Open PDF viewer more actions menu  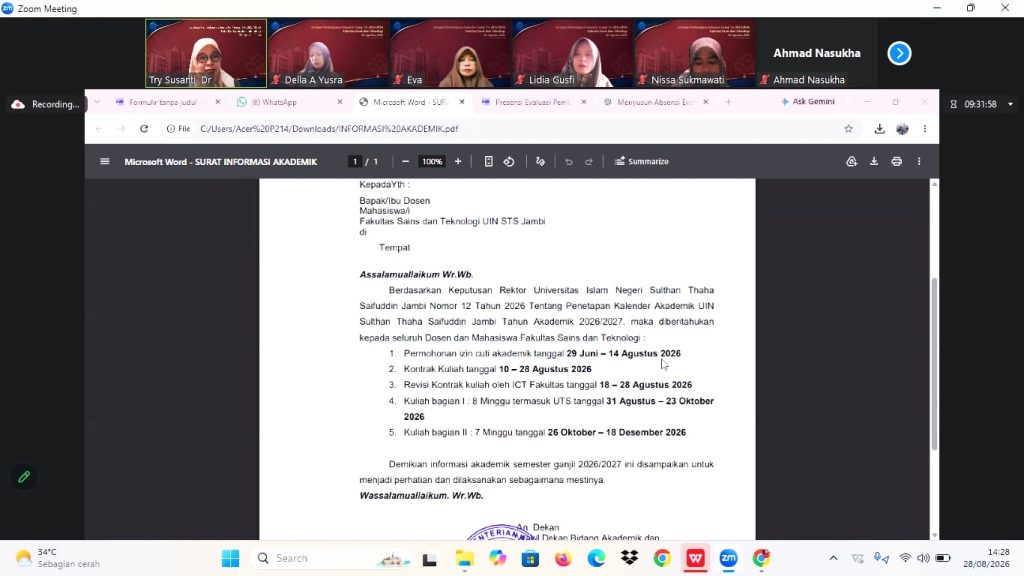pyautogui.click(x=919, y=161)
